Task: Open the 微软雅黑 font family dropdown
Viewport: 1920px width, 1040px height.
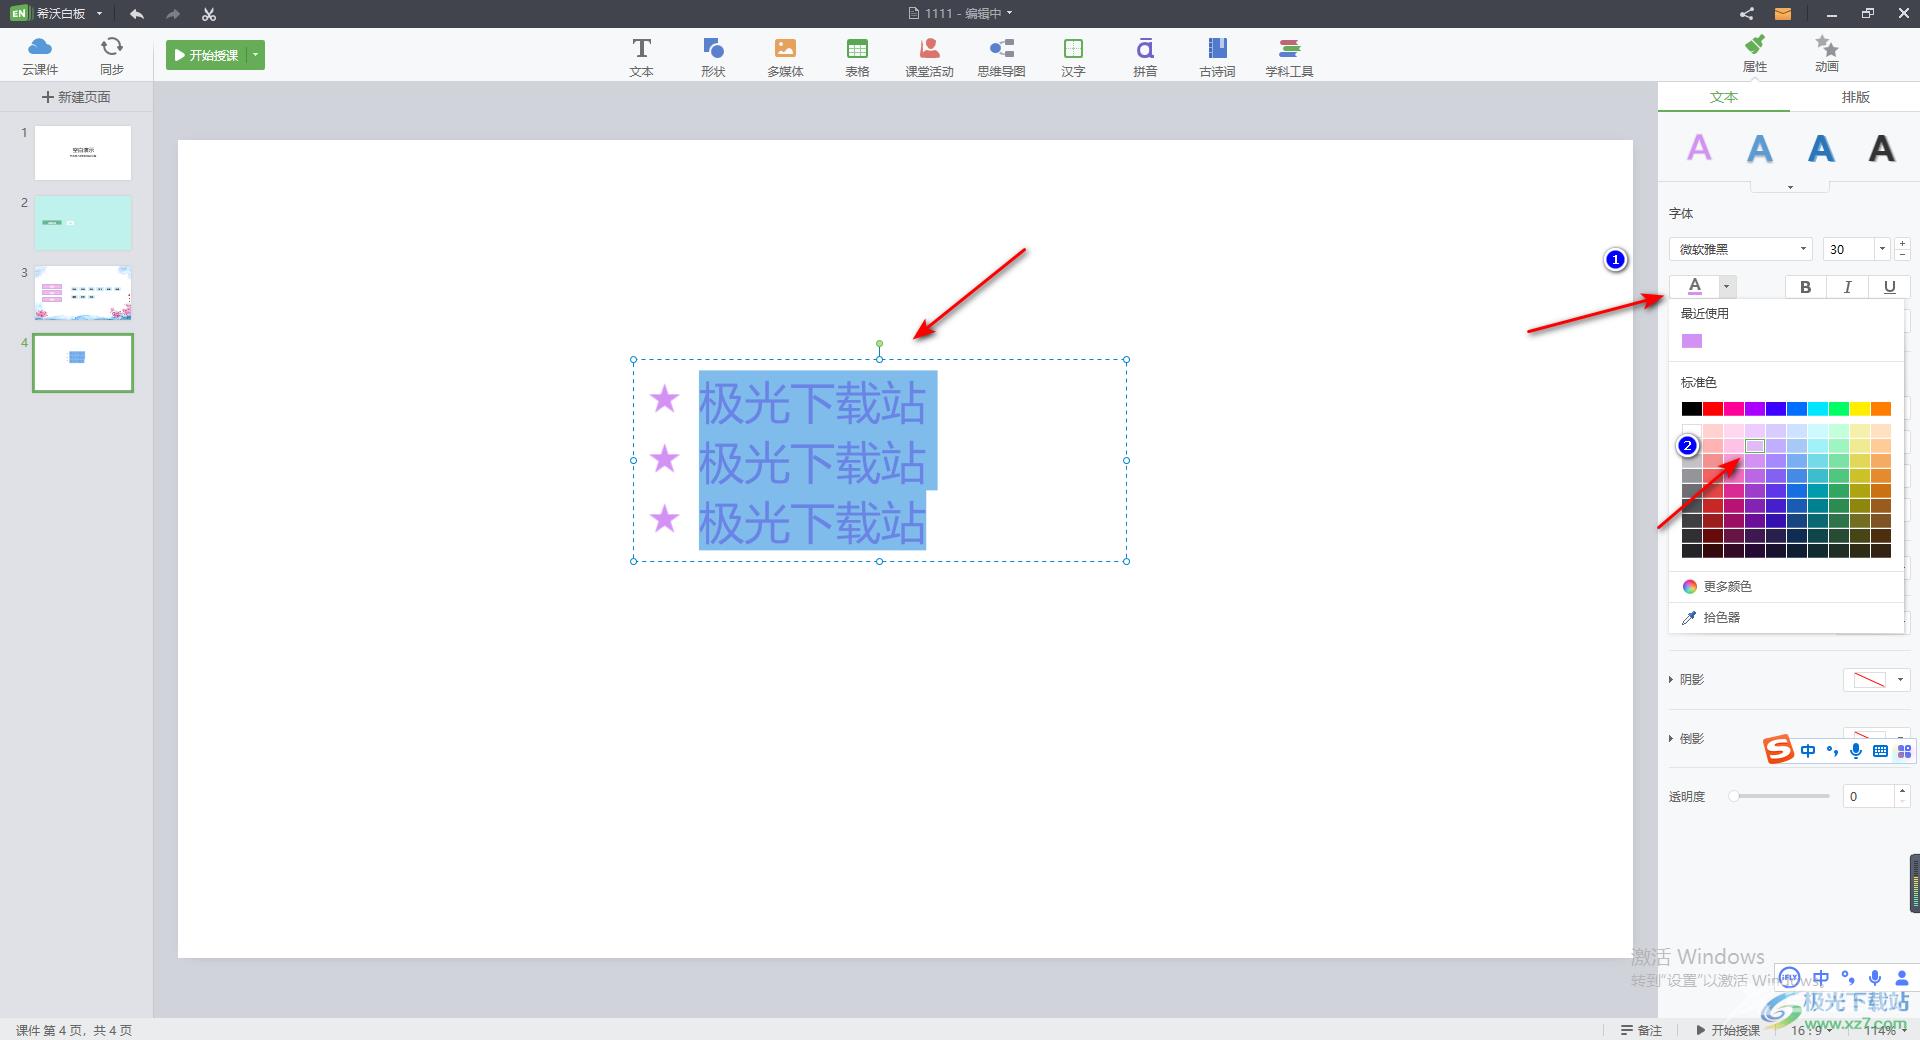Action: tap(1741, 249)
